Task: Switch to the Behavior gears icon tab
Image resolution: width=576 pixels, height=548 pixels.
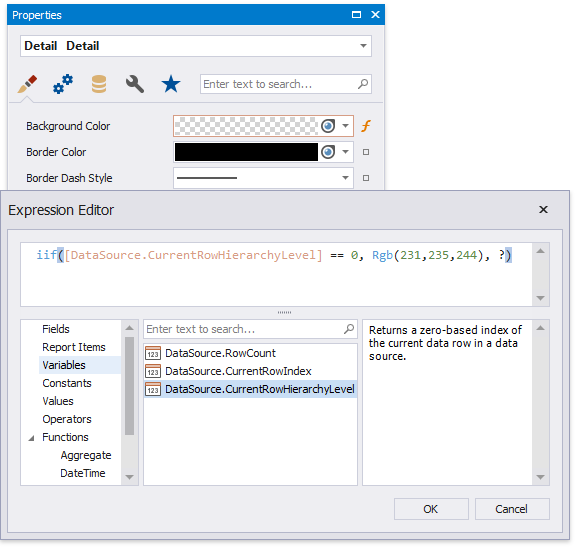Action: pos(63,84)
